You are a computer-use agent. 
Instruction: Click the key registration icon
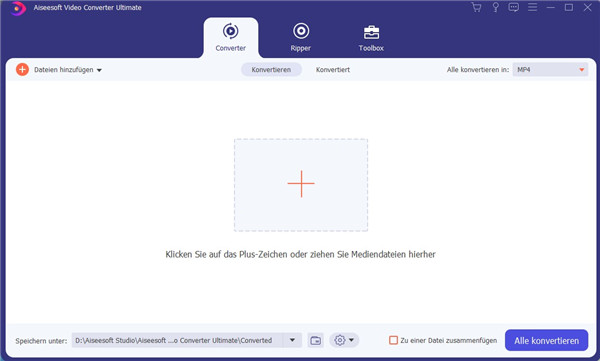point(496,7)
